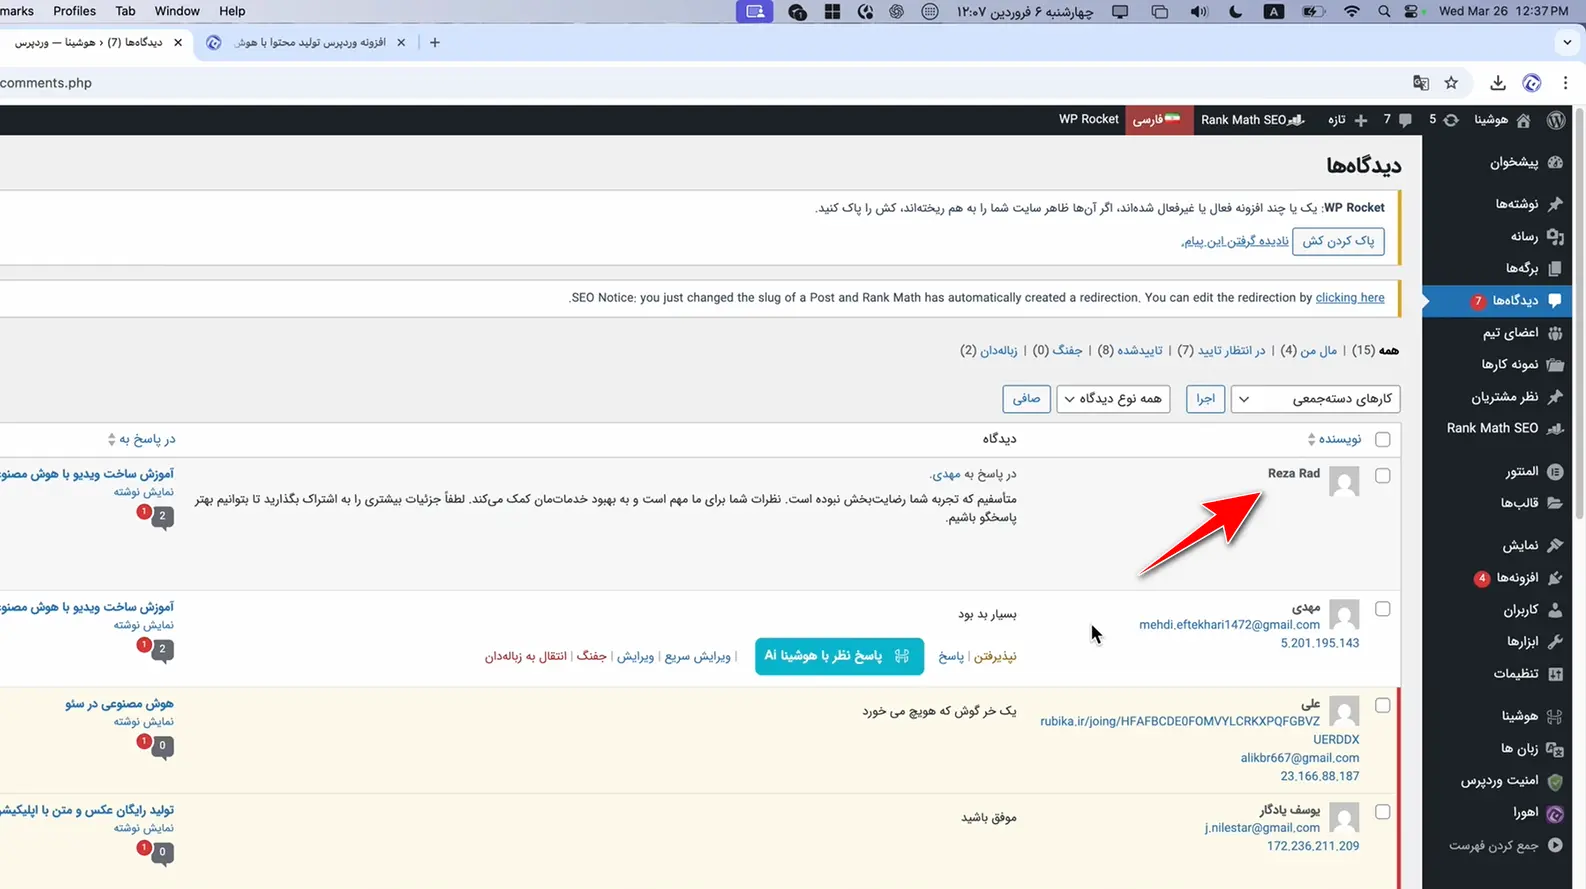1586x889 pixels.
Task: Open اعضای تیم team members icon
Action: (1555, 332)
